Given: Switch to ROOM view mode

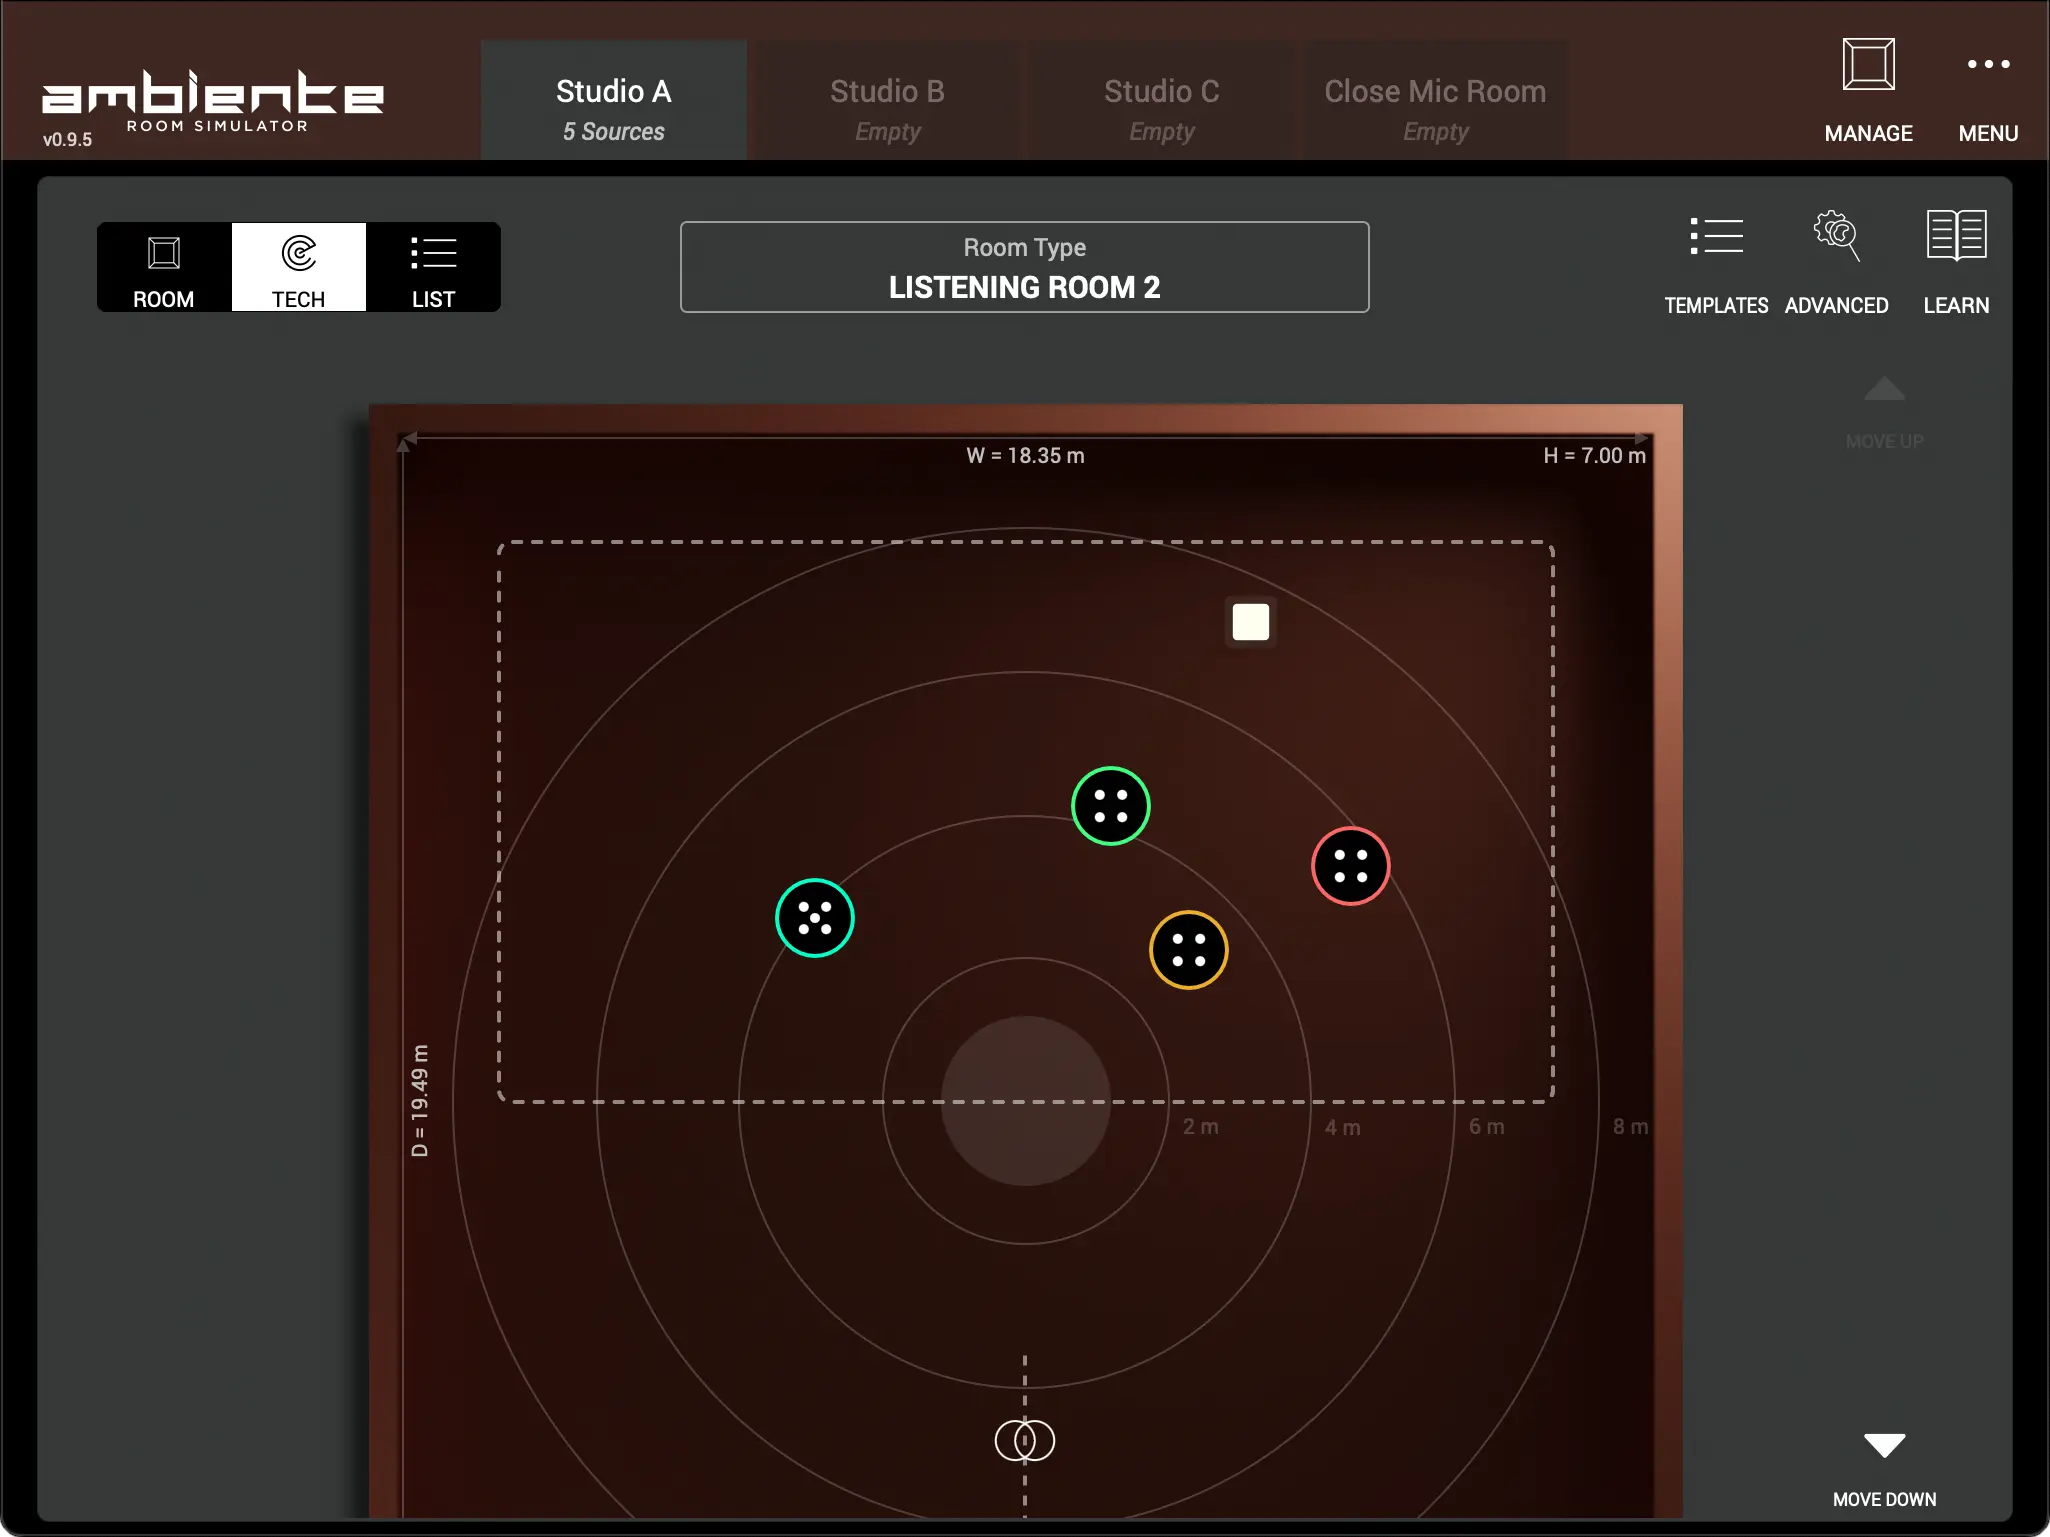Looking at the screenshot, I should point(164,267).
